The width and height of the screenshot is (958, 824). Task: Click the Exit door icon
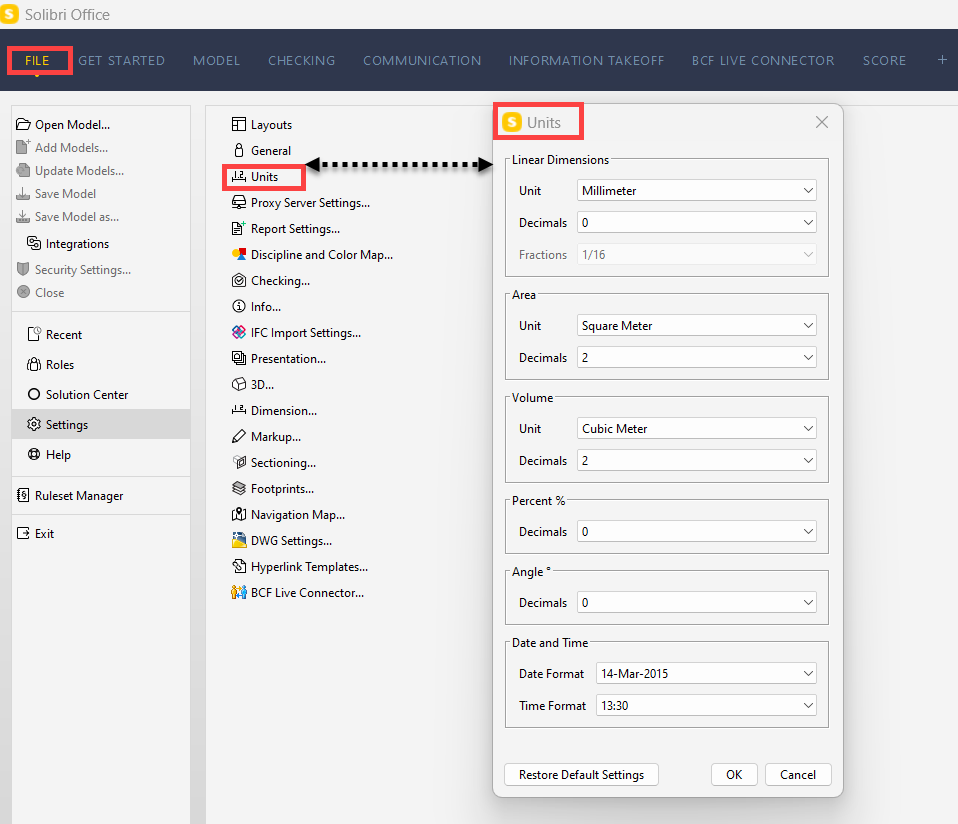pos(23,533)
